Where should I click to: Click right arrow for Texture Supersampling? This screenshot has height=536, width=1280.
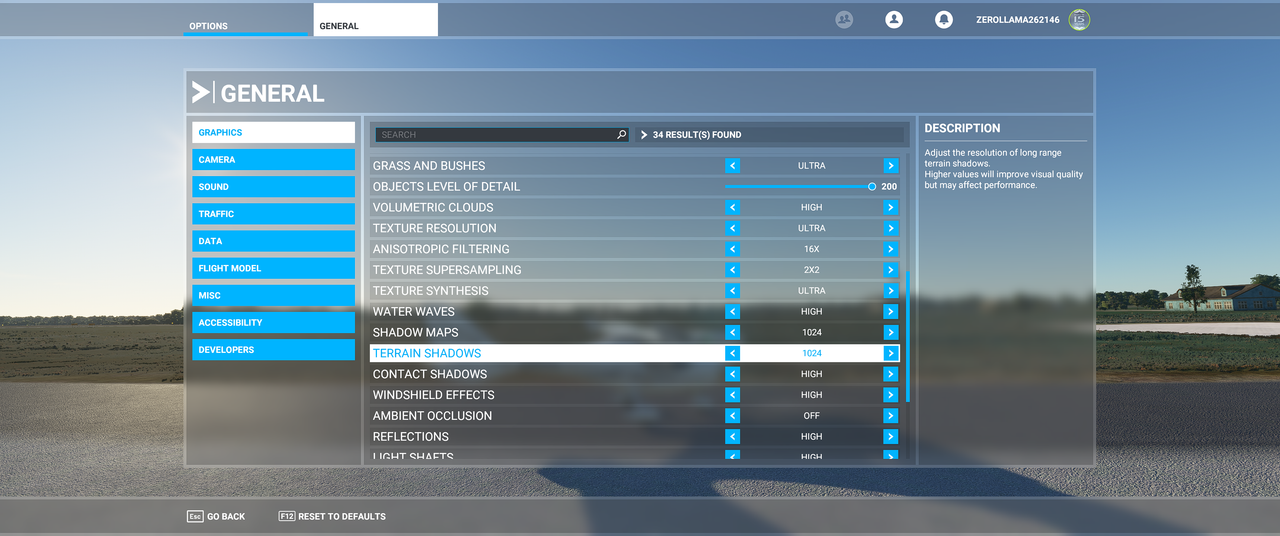[890, 270]
